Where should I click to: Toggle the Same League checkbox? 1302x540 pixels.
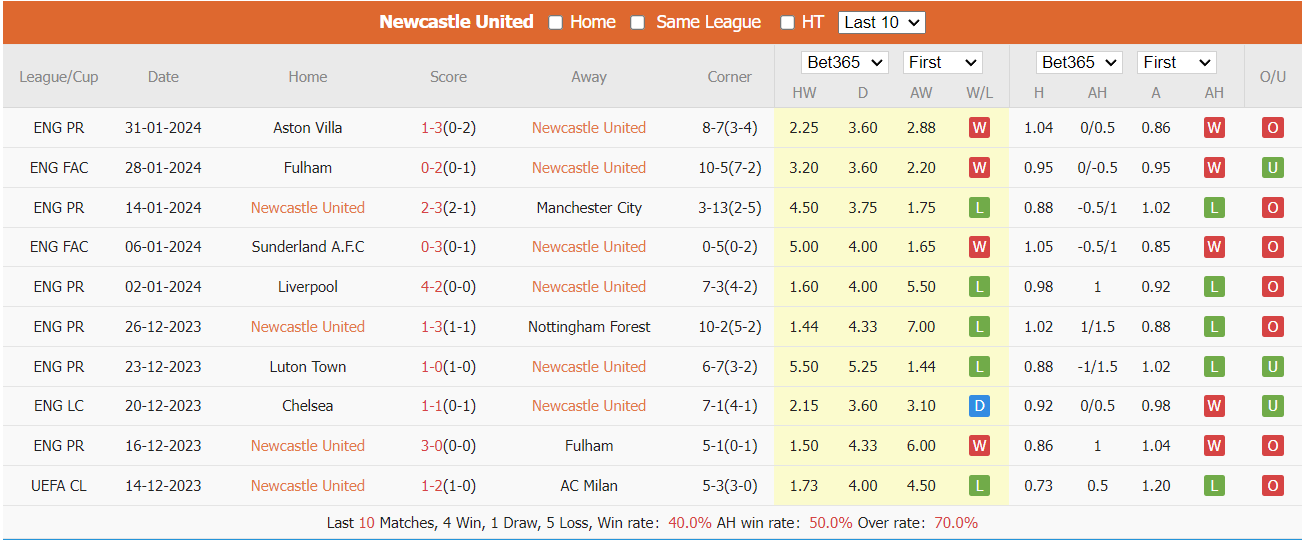click(638, 23)
